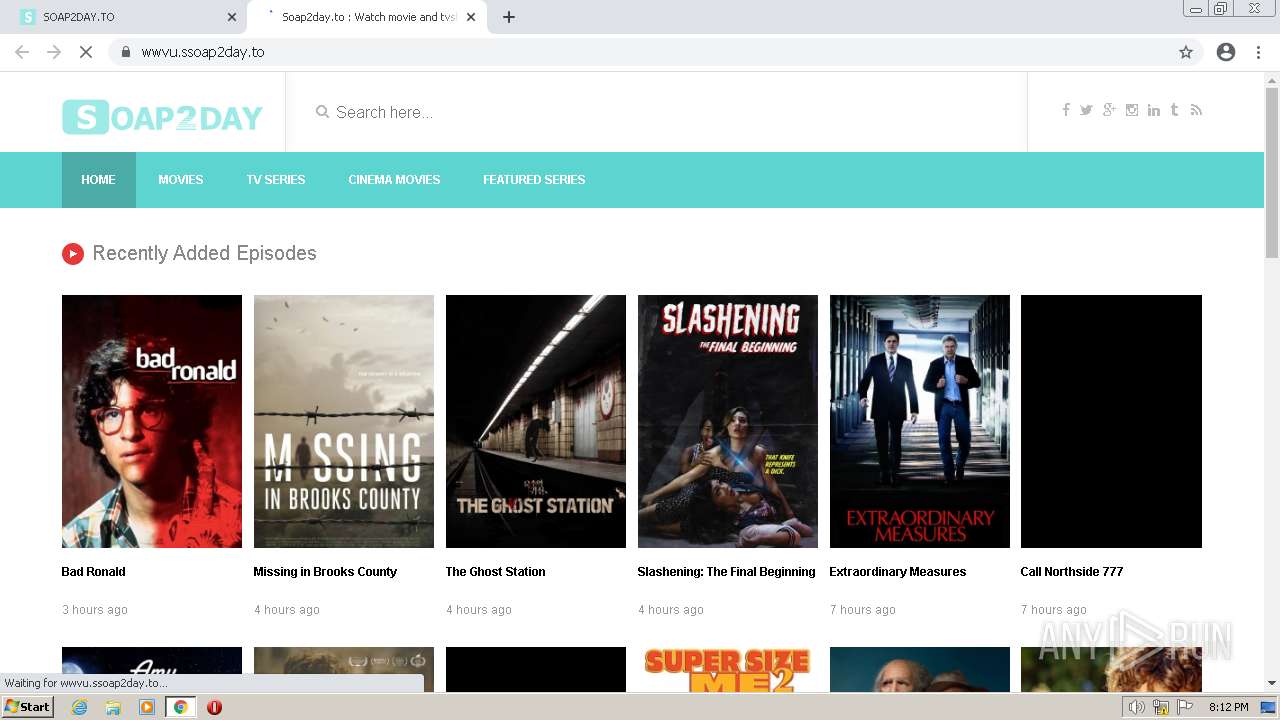Screen dimensions: 1280x720
Task: Click the volume speaker tray icon
Action: [x=1136, y=707]
